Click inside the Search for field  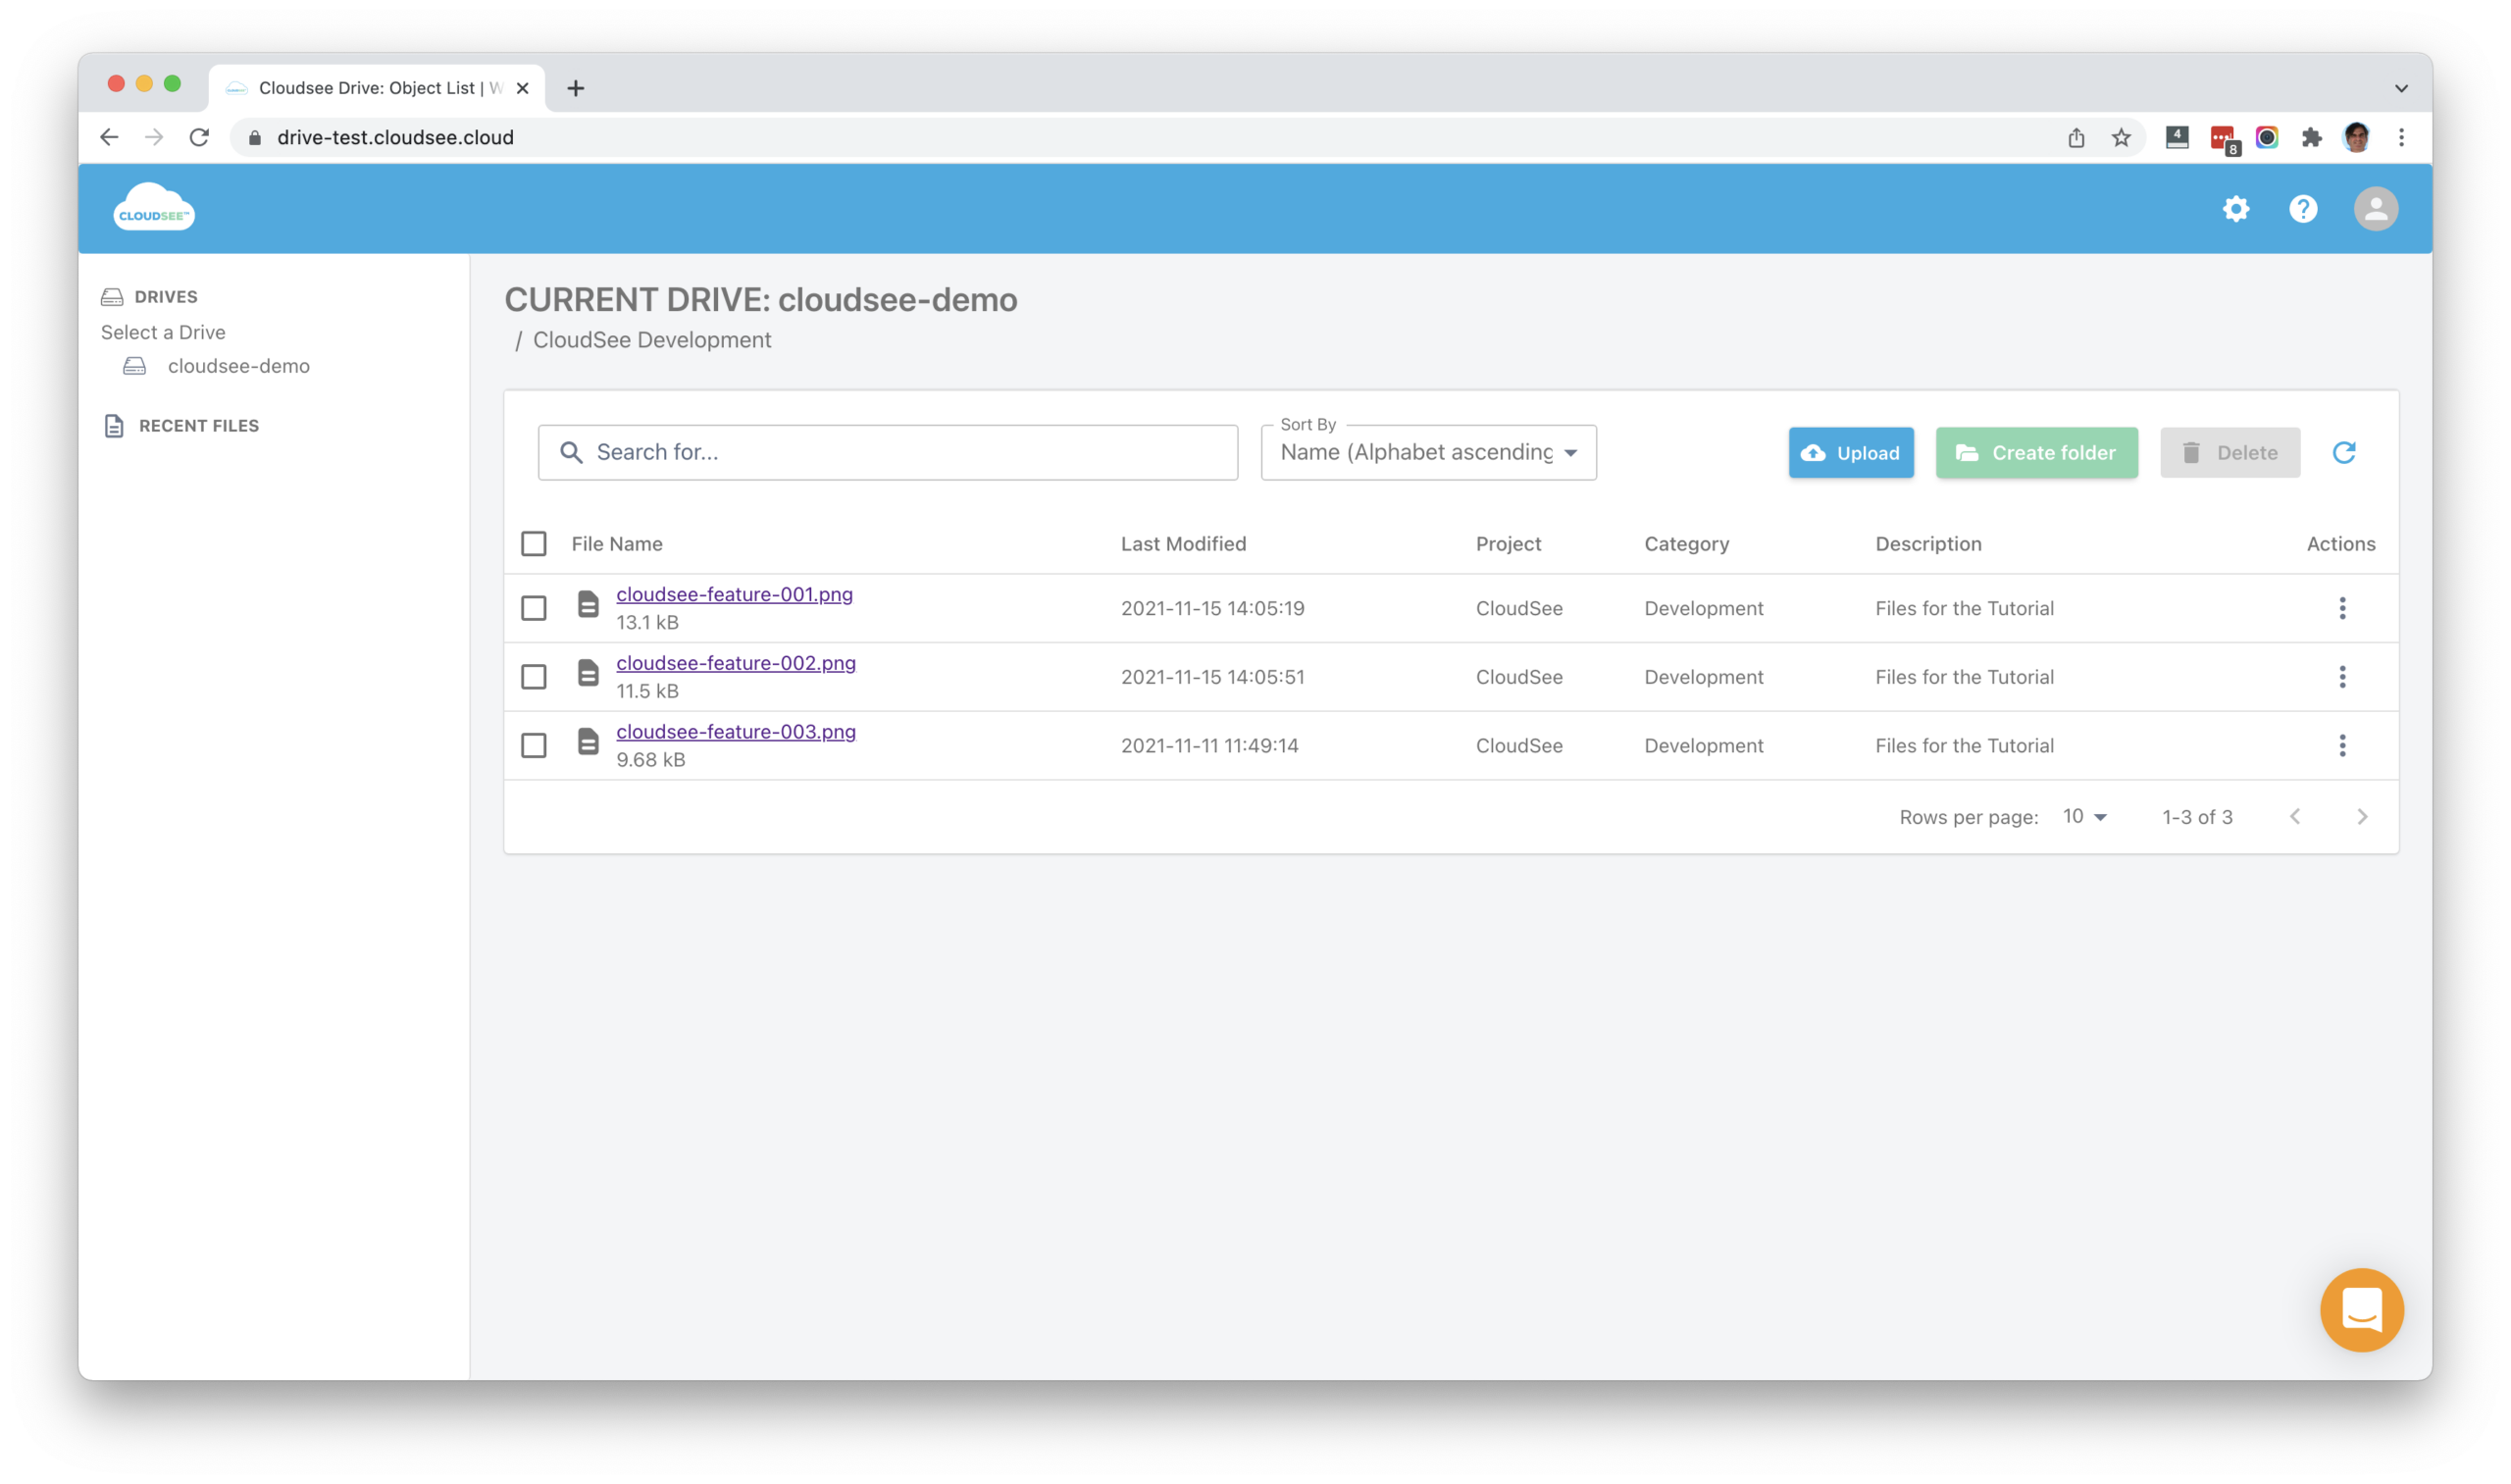click(886, 452)
